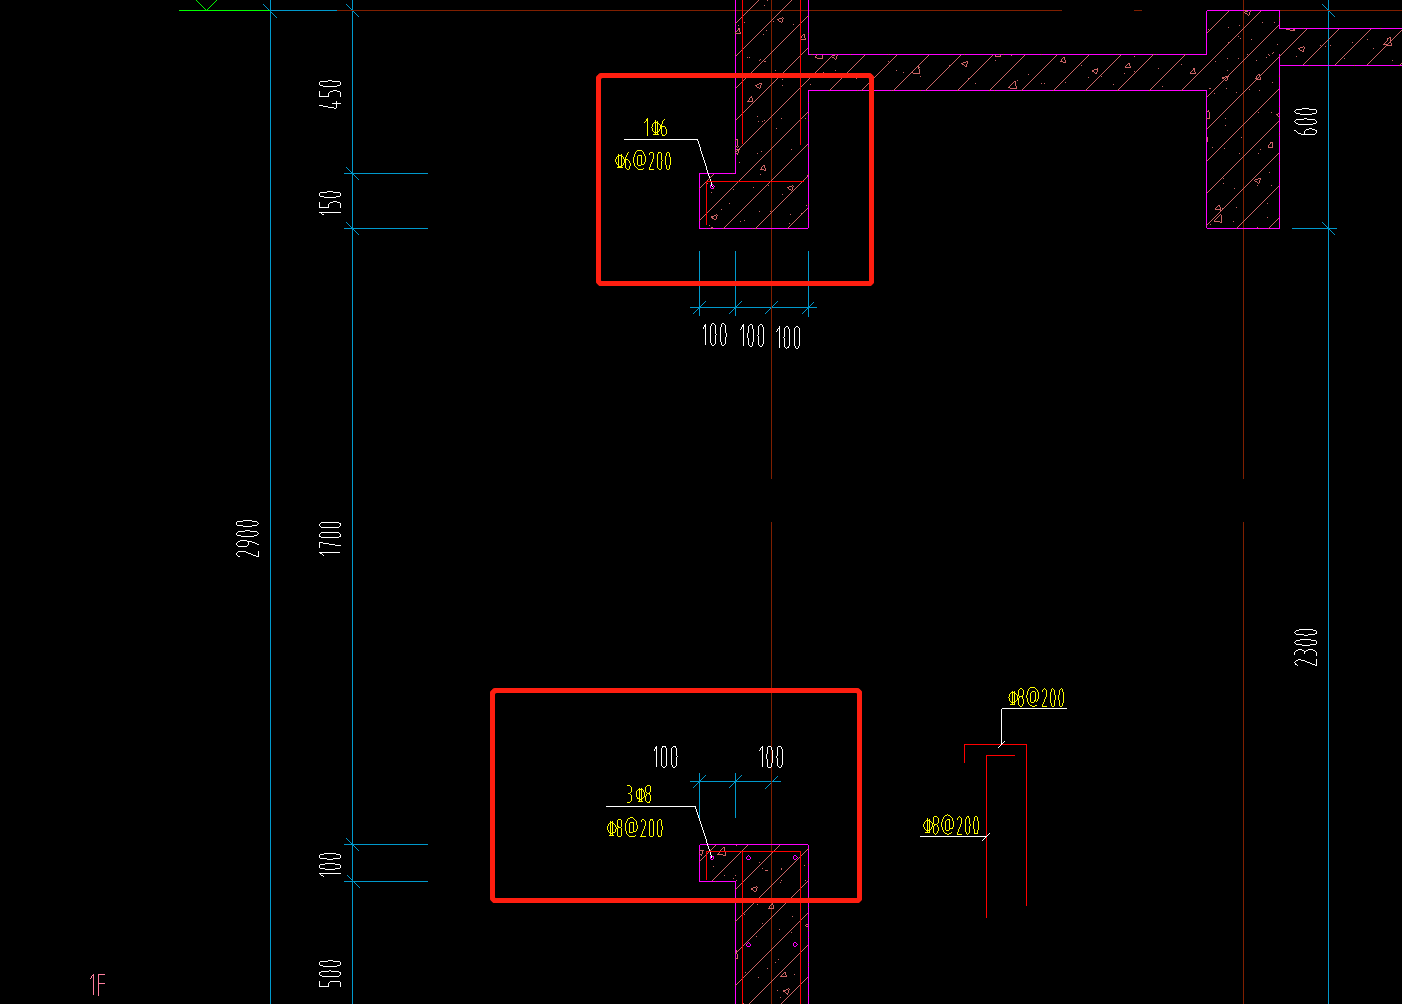
Task: Click the 2900 overall dimension value
Action: click(x=248, y=538)
